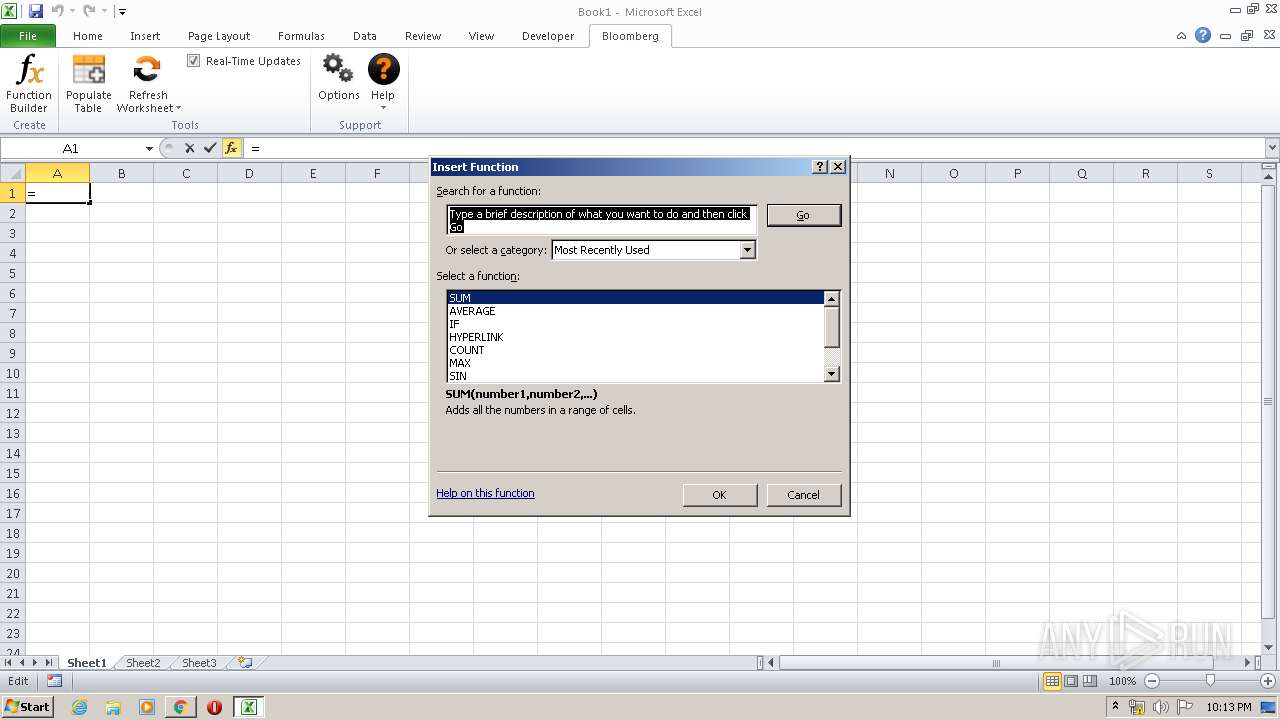Expand the formula bar
The height and width of the screenshot is (720, 1280).
point(1272,148)
